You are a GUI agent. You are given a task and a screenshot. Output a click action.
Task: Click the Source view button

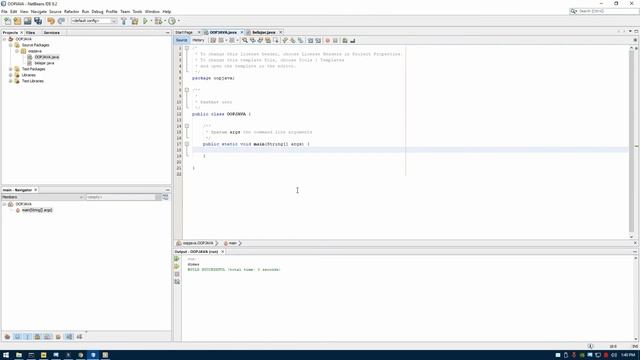pyautogui.click(x=182, y=40)
